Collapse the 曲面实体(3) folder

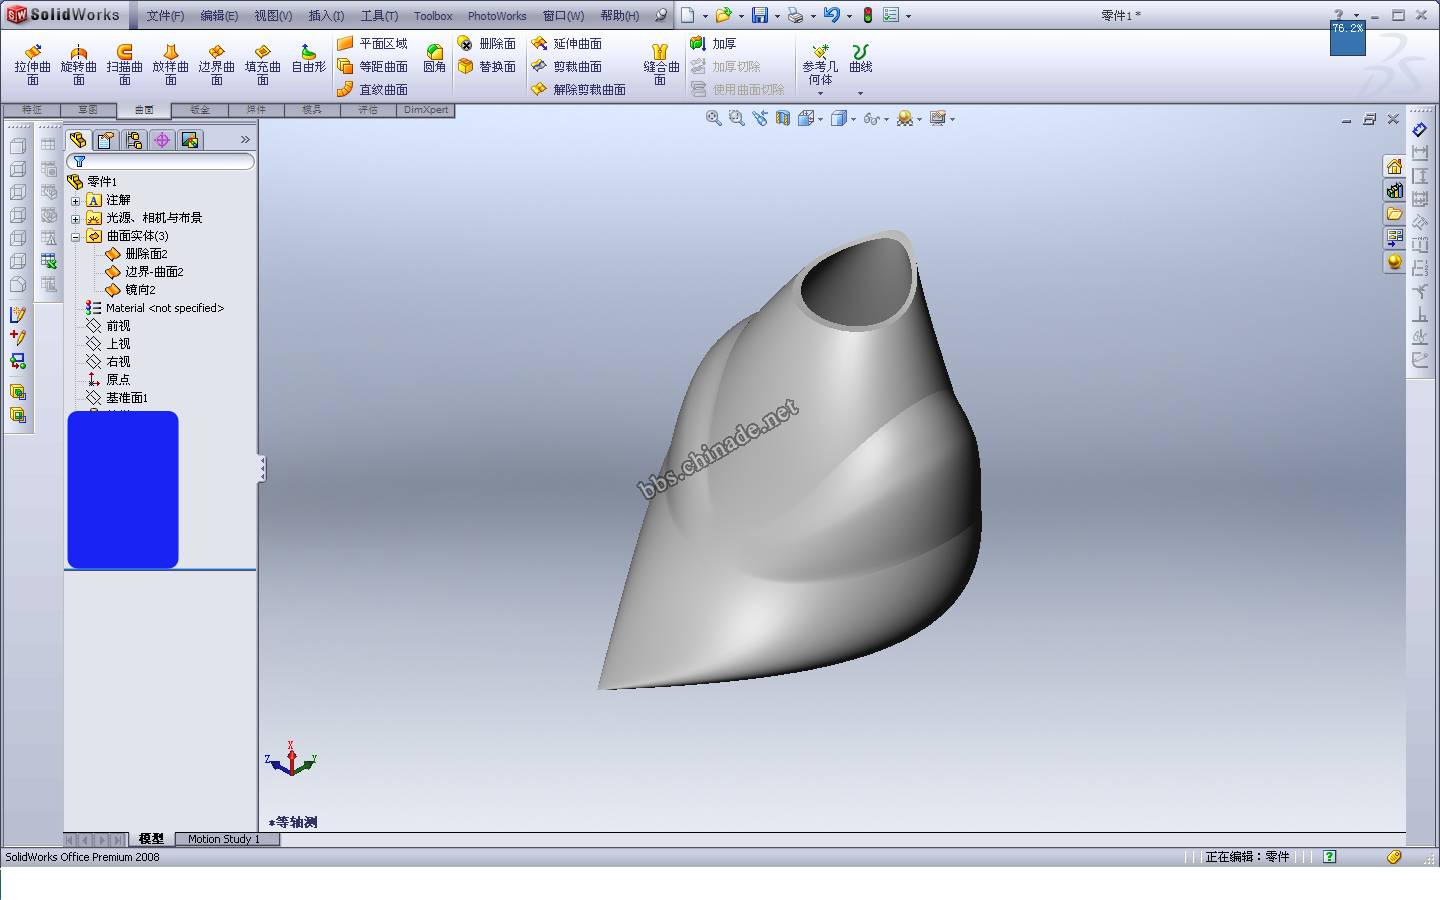[x=75, y=236]
